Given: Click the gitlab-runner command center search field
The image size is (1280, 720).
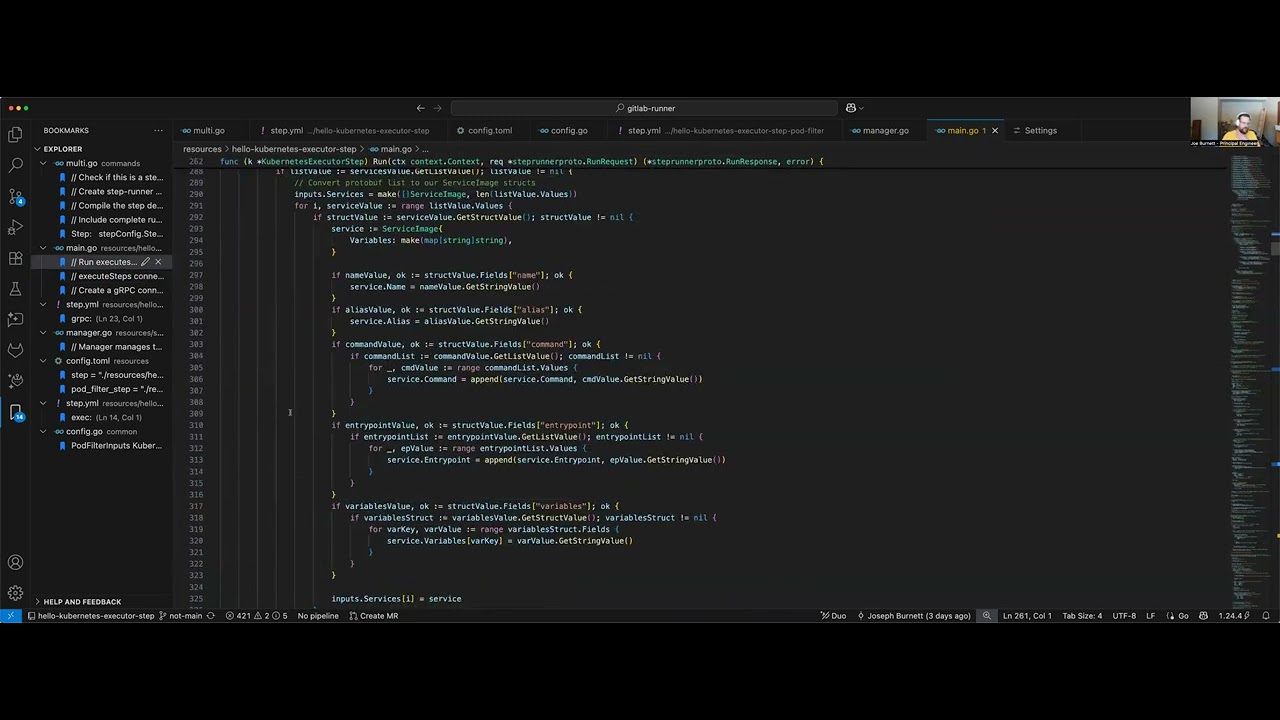Looking at the screenshot, I should click(x=644, y=108).
